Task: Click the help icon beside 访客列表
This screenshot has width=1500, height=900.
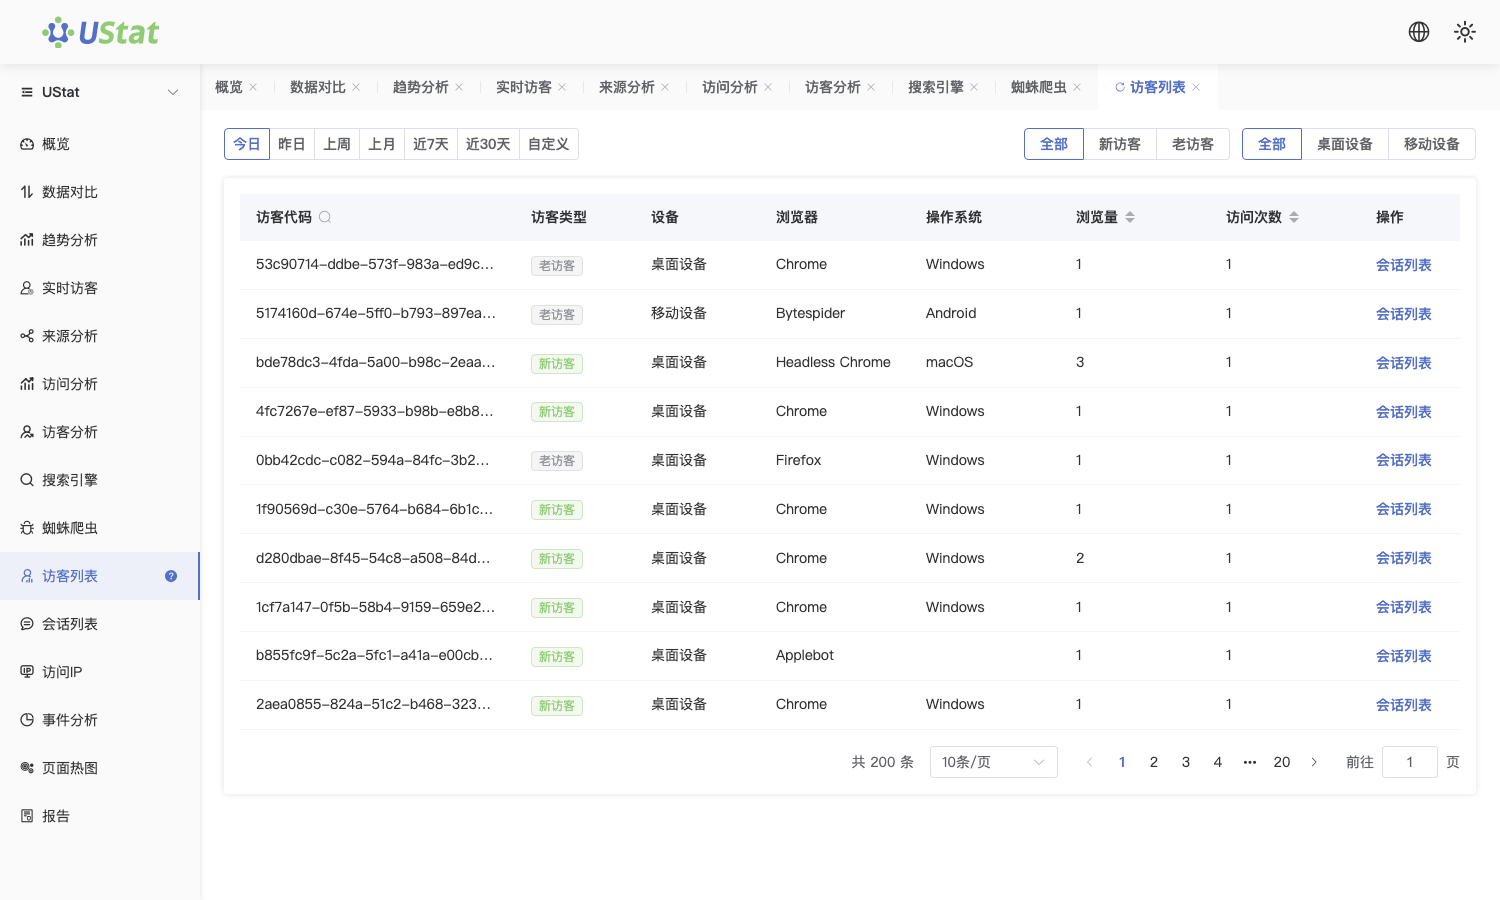Action: 171,576
